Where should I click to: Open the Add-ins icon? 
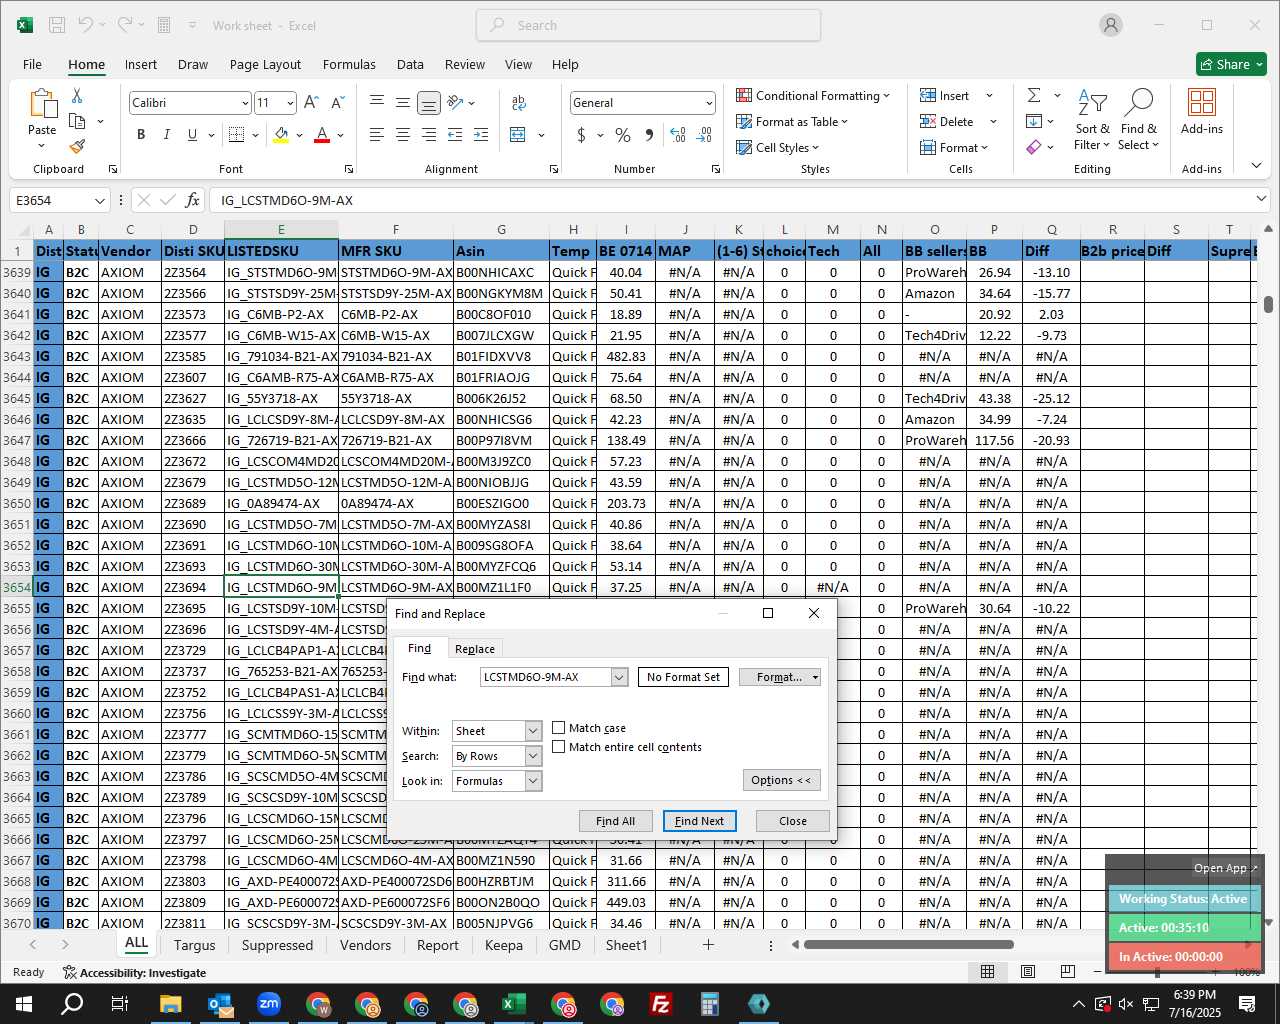pyautogui.click(x=1202, y=111)
